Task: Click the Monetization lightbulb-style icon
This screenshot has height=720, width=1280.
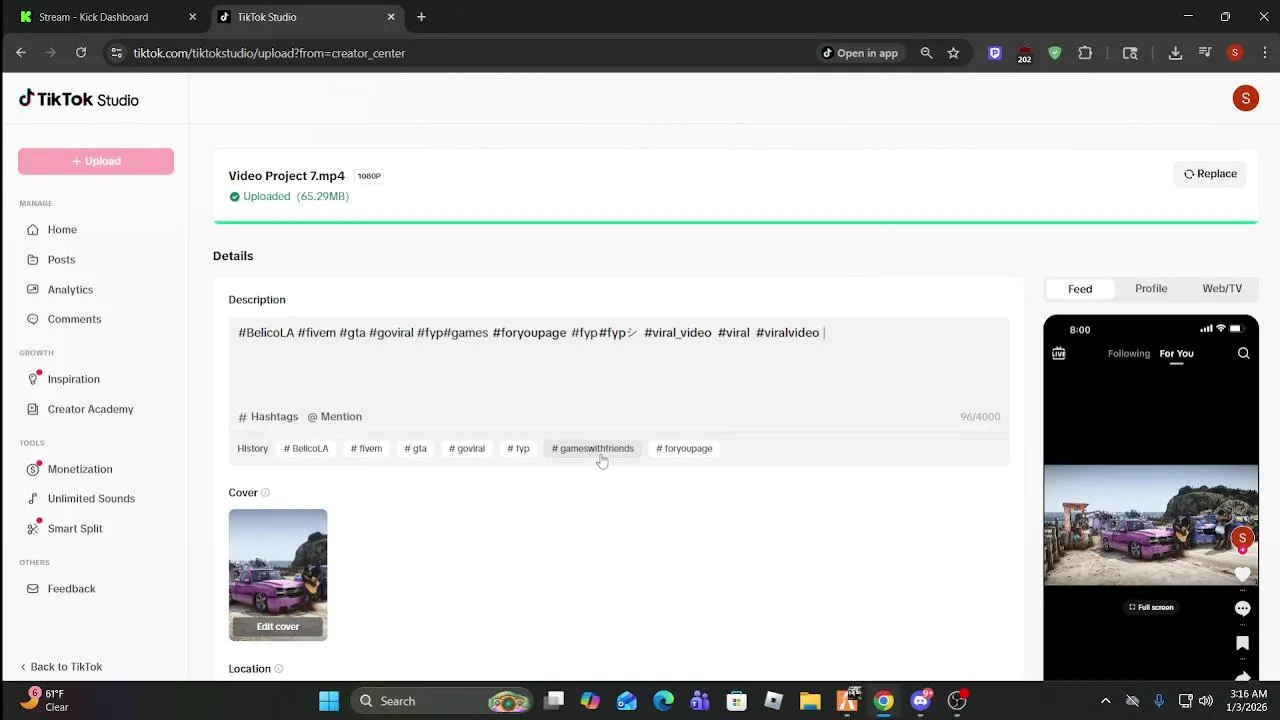Action: 33,469
